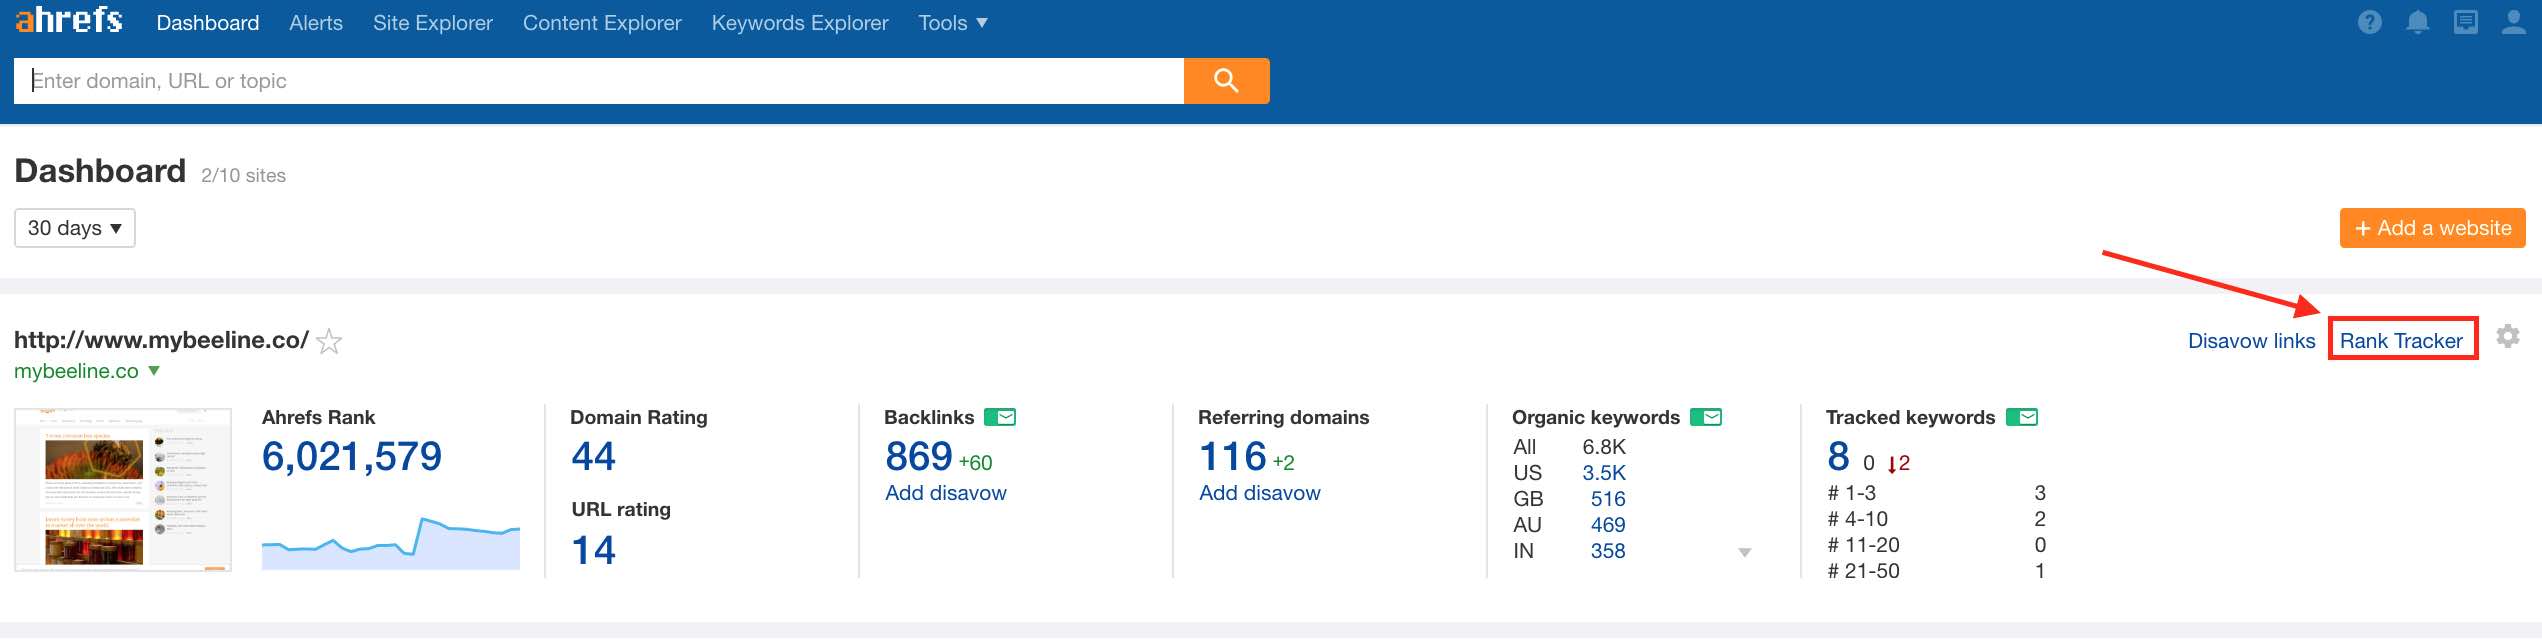2542x640 pixels.
Task: Click the orange search magnifier button
Action: pyautogui.click(x=1226, y=81)
